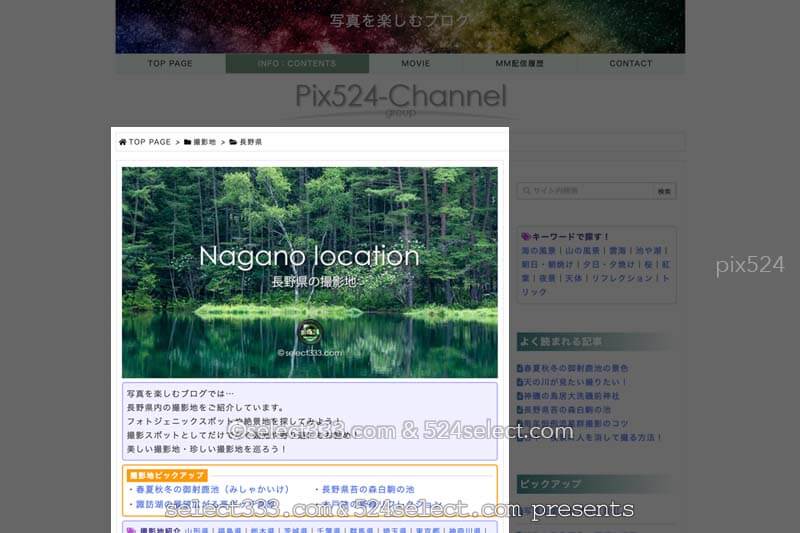800x533 pixels.
Task: Click the folder icon before 撮影地
Action: pyautogui.click(x=188, y=143)
